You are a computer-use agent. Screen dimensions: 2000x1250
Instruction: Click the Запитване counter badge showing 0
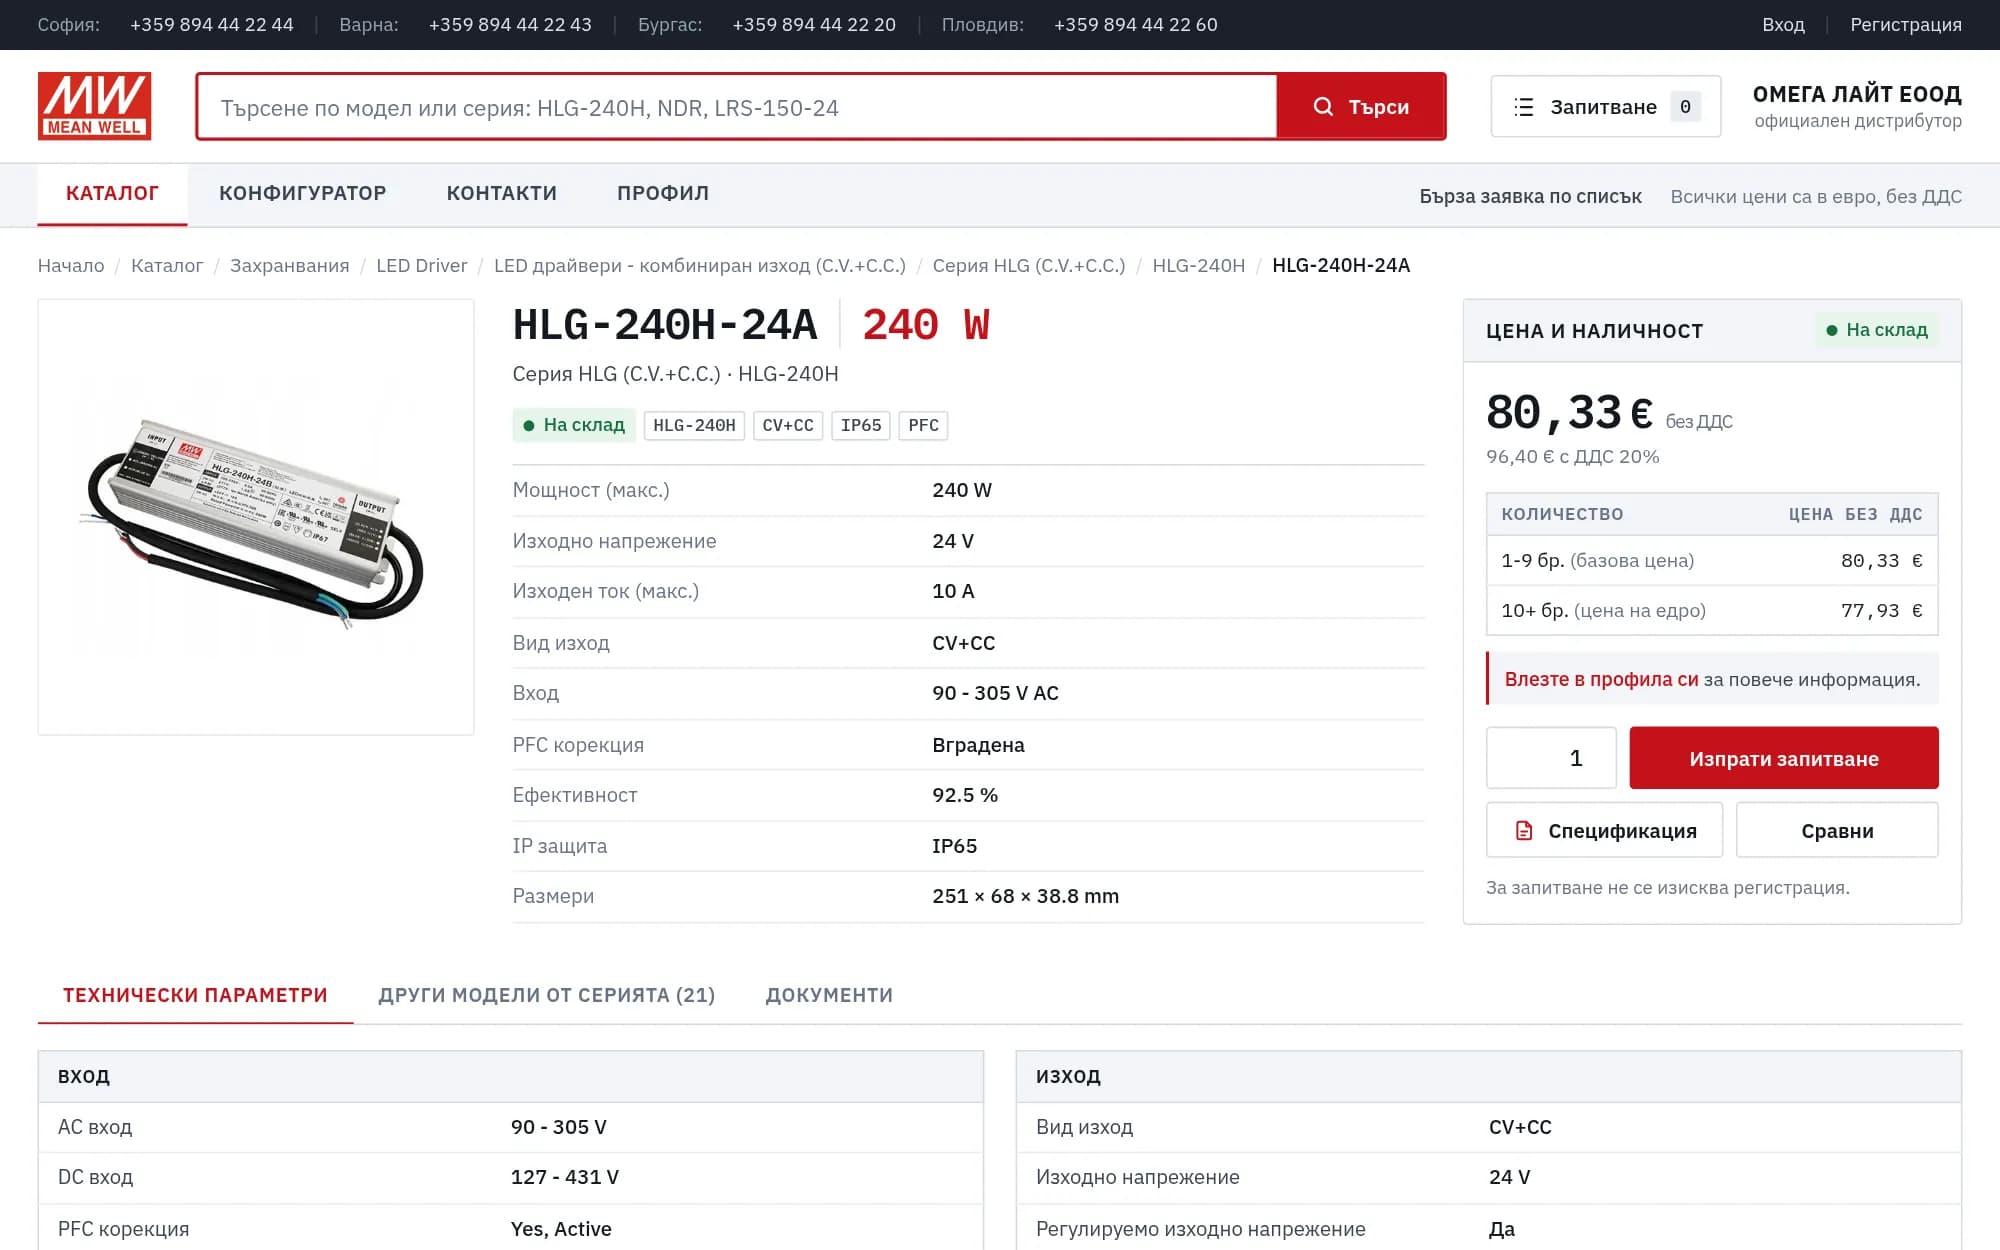(x=1685, y=107)
